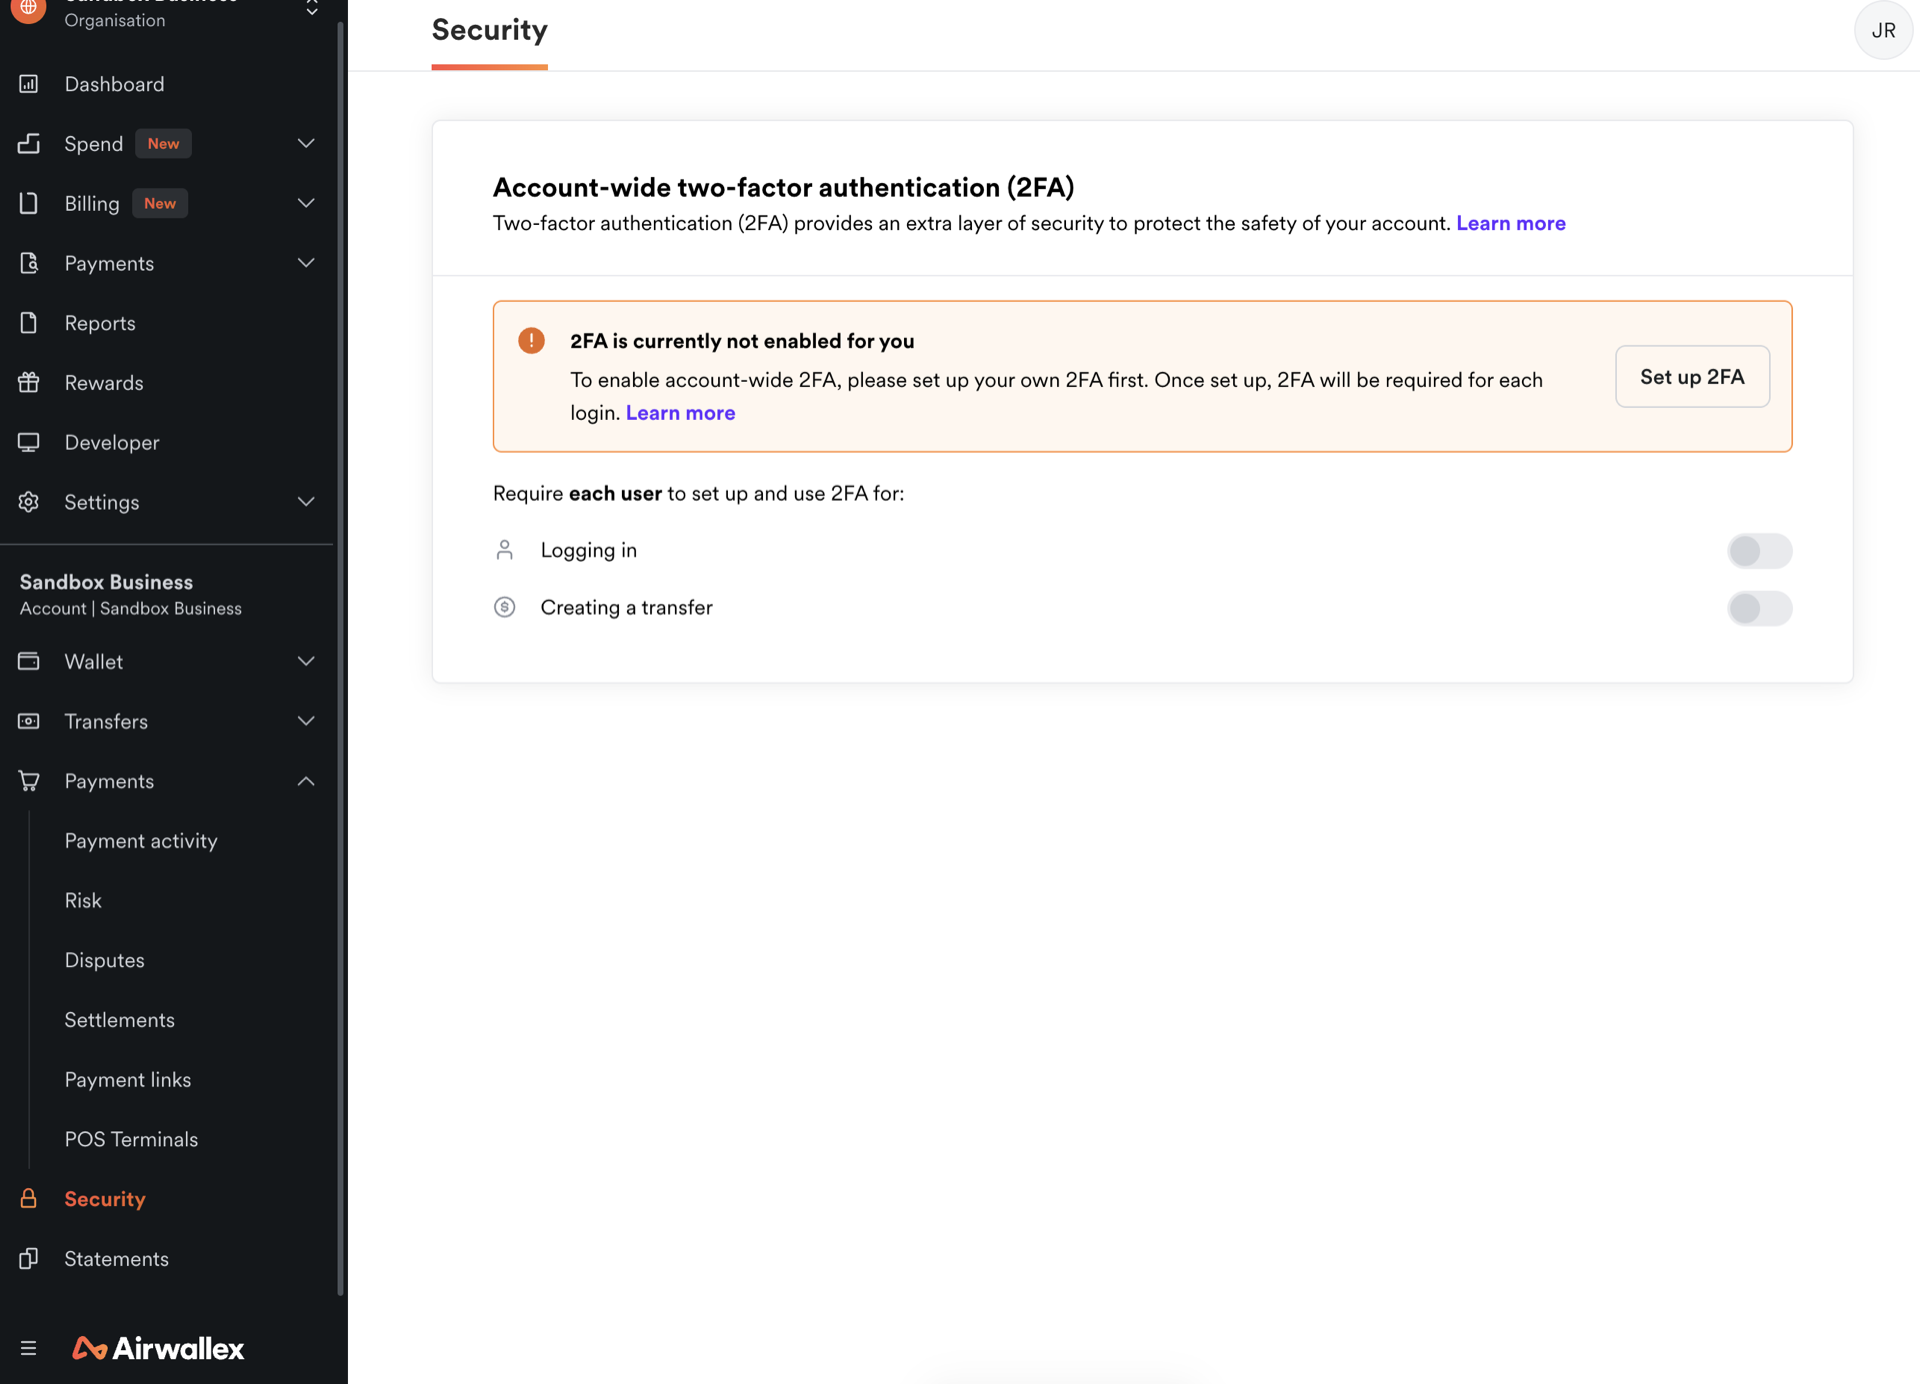The width and height of the screenshot is (1920, 1384).
Task: Select the Spend sidebar icon
Action: (x=28, y=143)
